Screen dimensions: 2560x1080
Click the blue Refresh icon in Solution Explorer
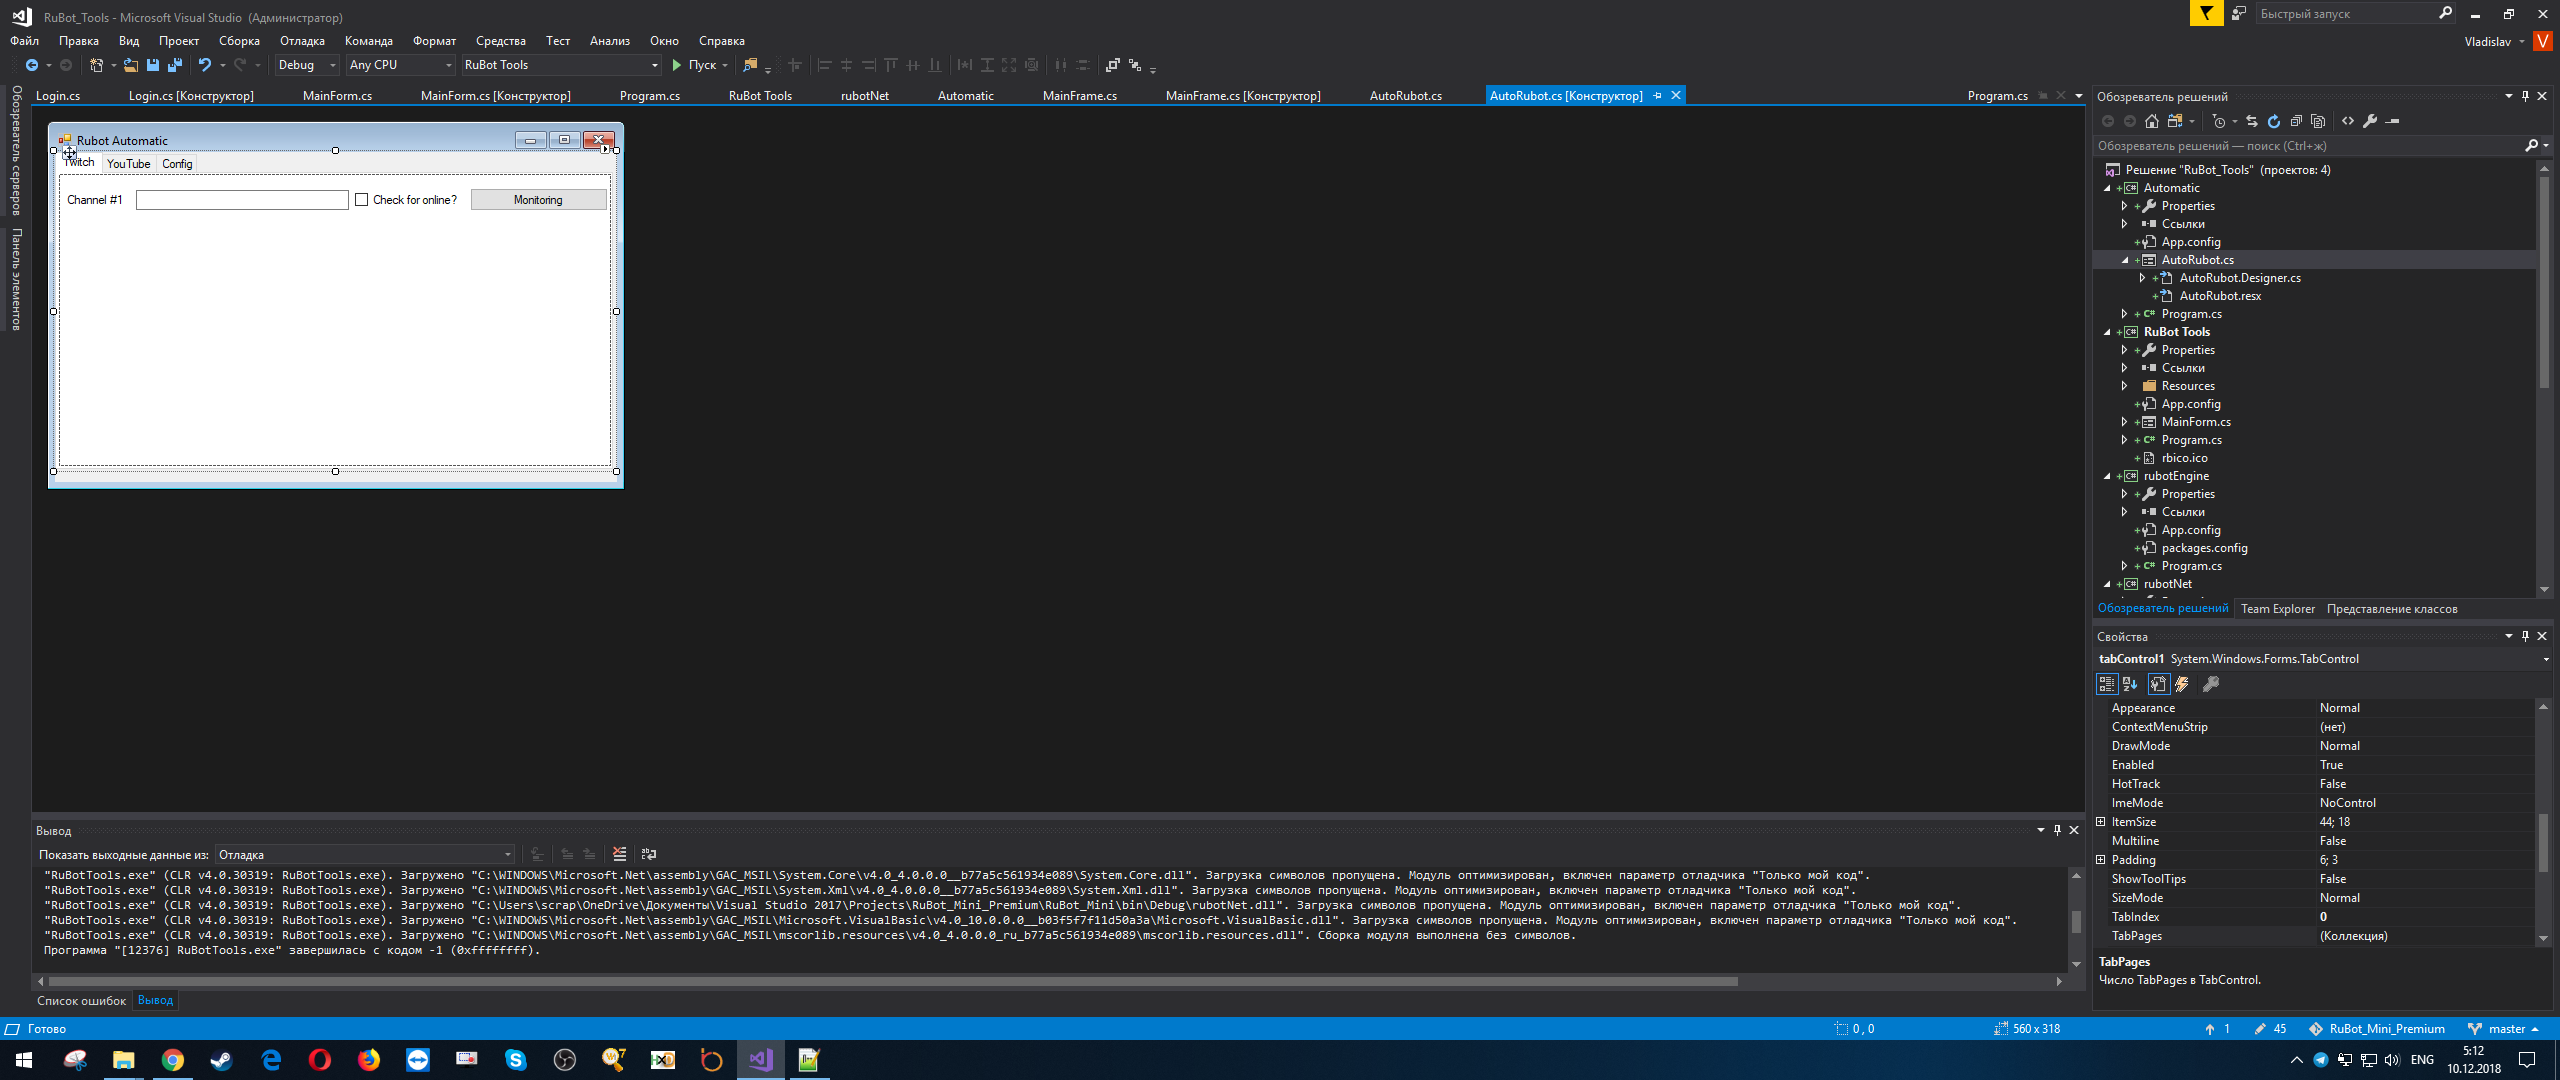point(2273,121)
